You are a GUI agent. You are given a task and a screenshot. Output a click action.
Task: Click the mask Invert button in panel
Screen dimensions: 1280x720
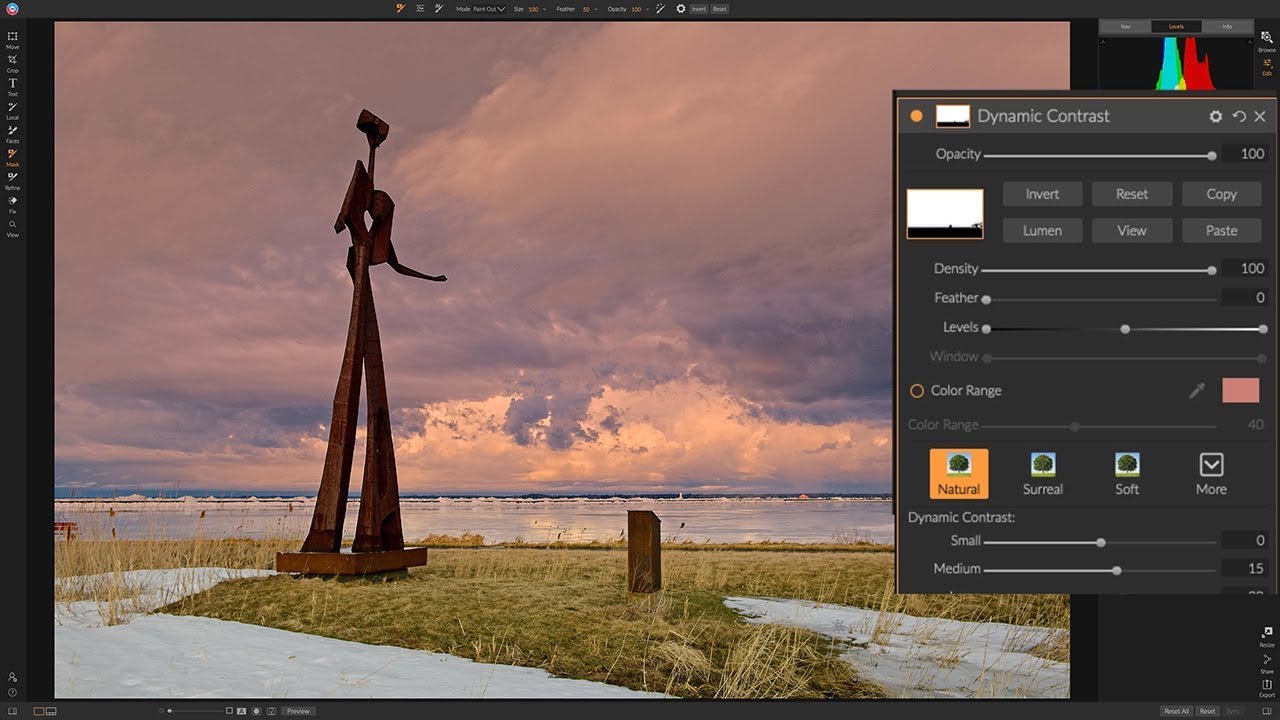[x=1042, y=194]
